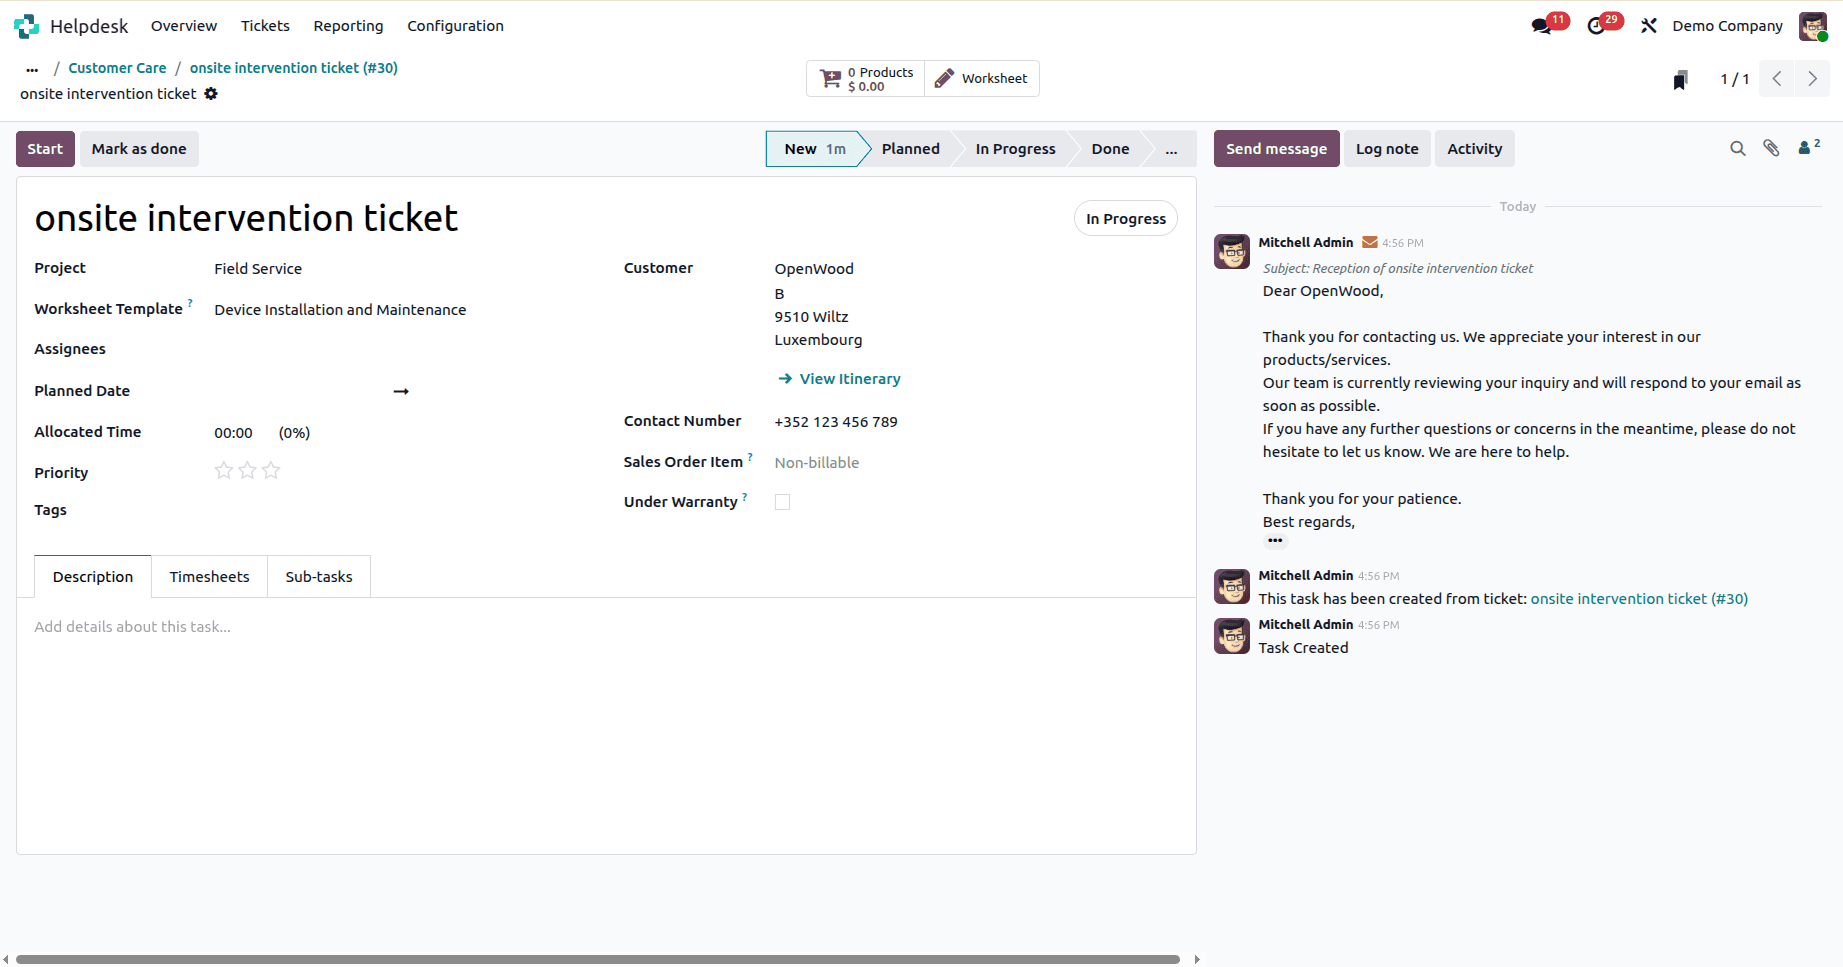Click the View Itinerary link
This screenshot has height=967, width=1843.
pos(849,378)
